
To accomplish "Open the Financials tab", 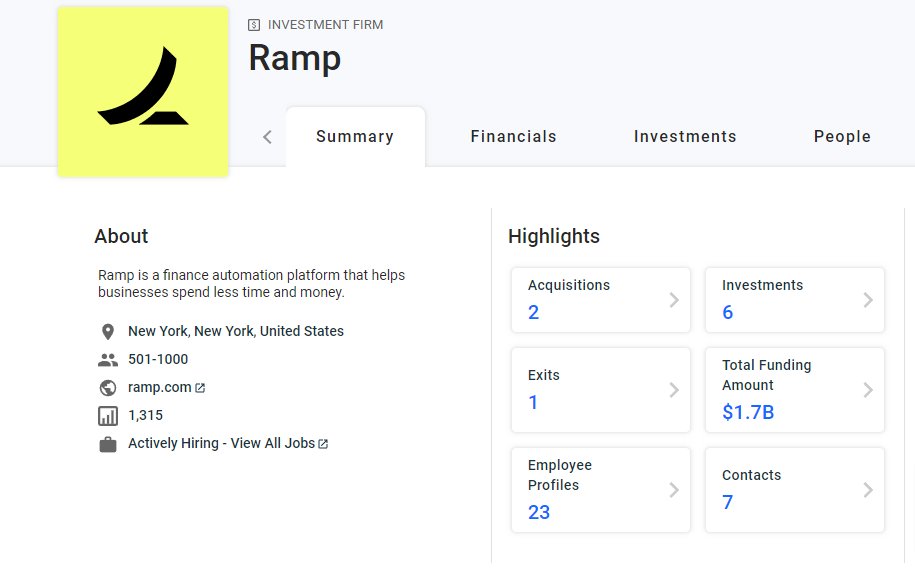I will pos(514,137).
